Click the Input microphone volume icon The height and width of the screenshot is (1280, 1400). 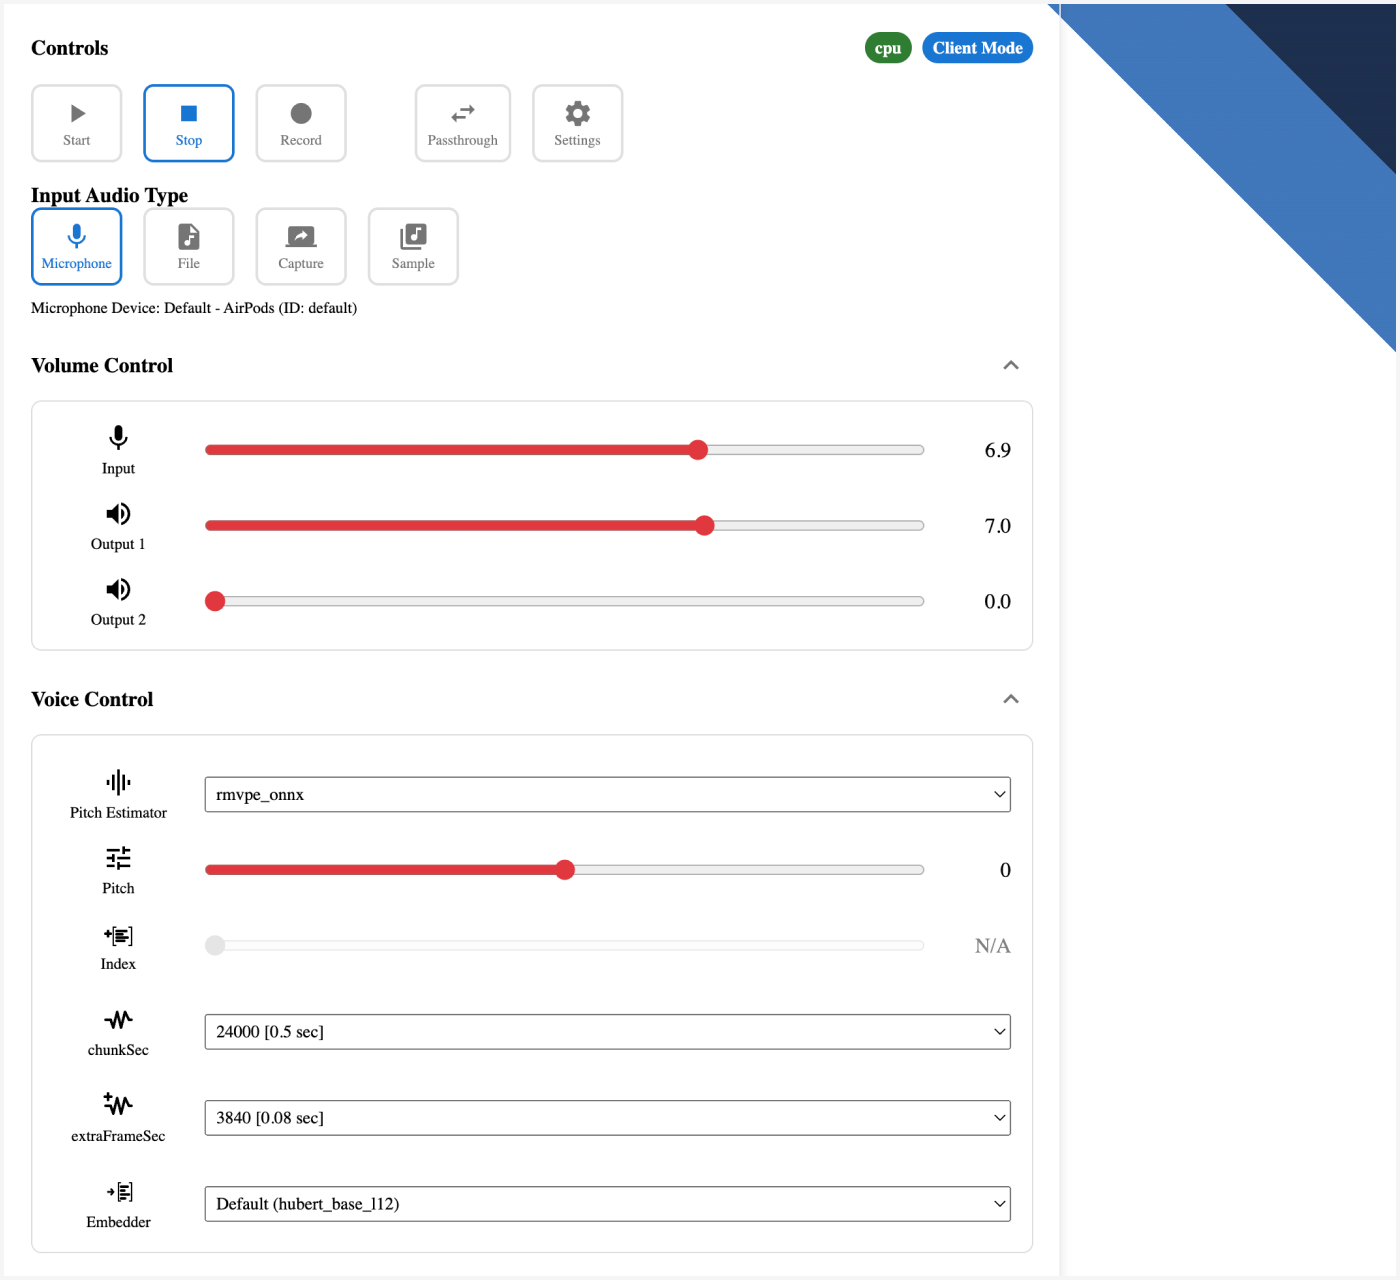(118, 438)
